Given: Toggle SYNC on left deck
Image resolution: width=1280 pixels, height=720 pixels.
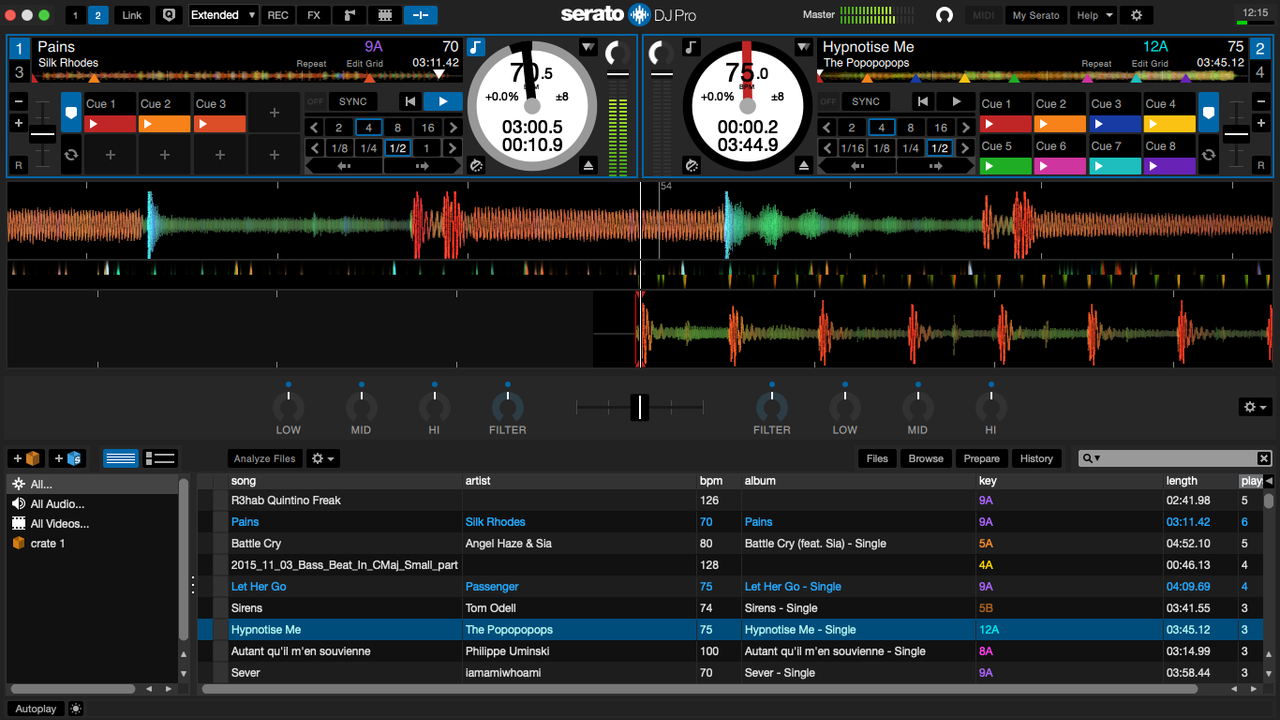Looking at the screenshot, I should [353, 102].
